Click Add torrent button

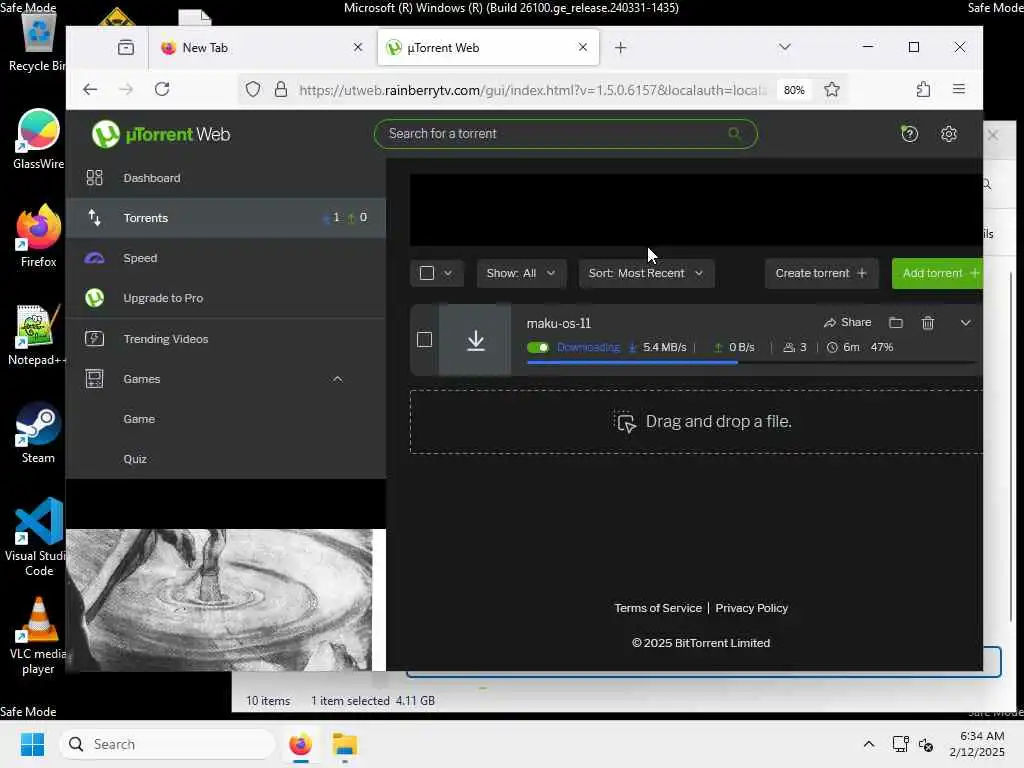click(937, 273)
